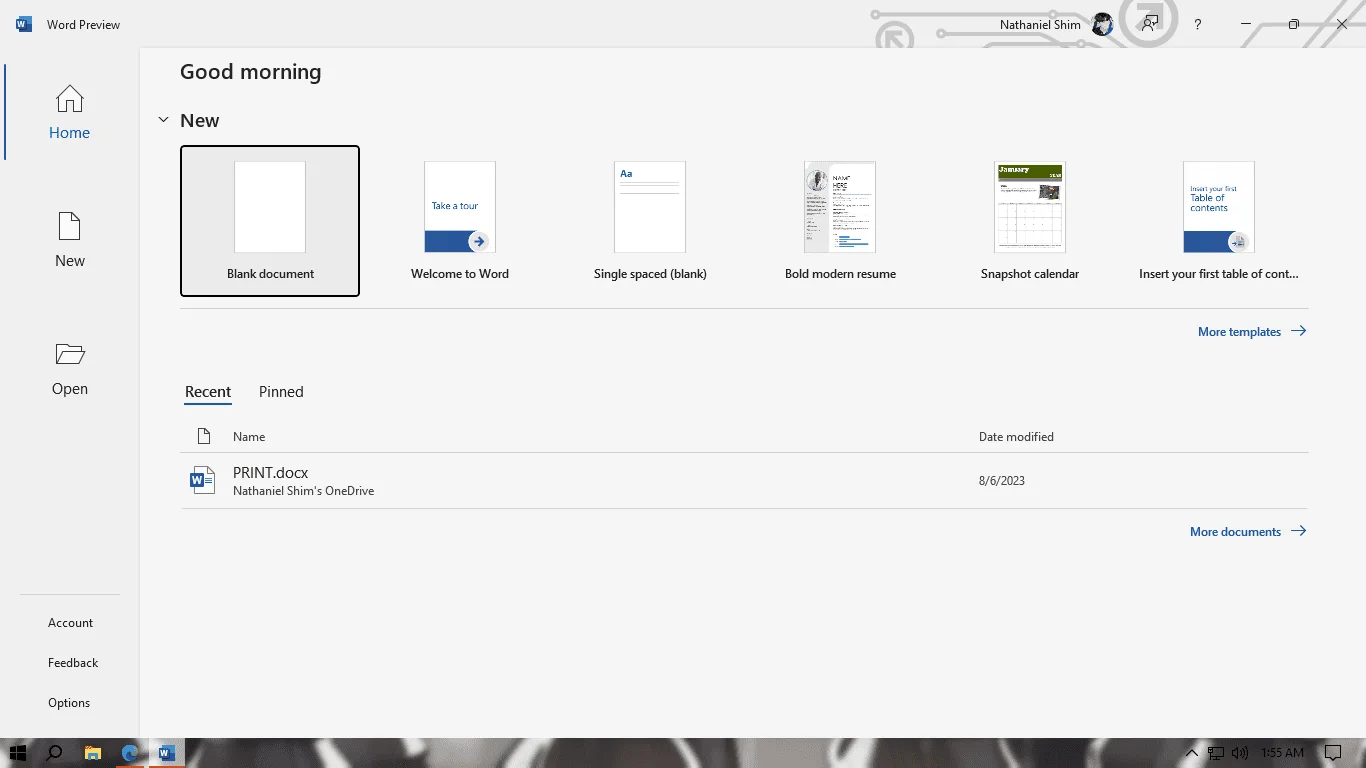This screenshot has height=768, width=1366.
Task: Sort by Date modified column header
Action: click(x=1016, y=437)
